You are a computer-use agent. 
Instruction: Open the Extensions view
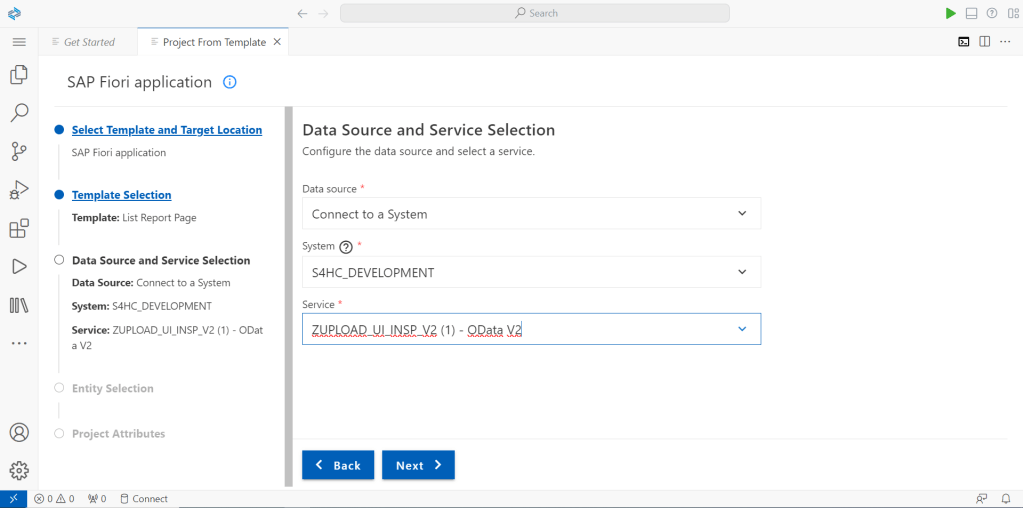tap(18, 229)
